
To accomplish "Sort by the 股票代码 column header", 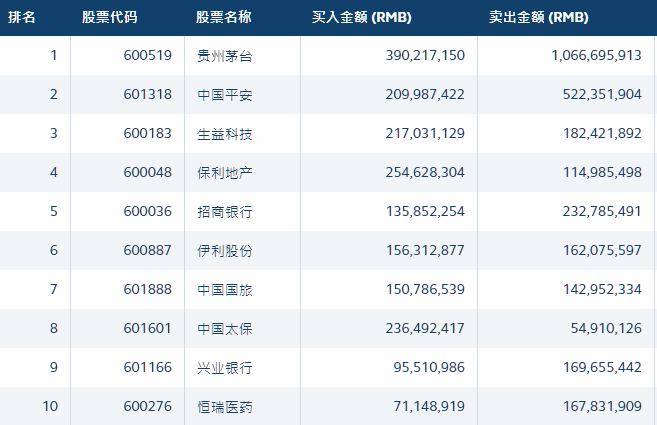I will 110,18.
